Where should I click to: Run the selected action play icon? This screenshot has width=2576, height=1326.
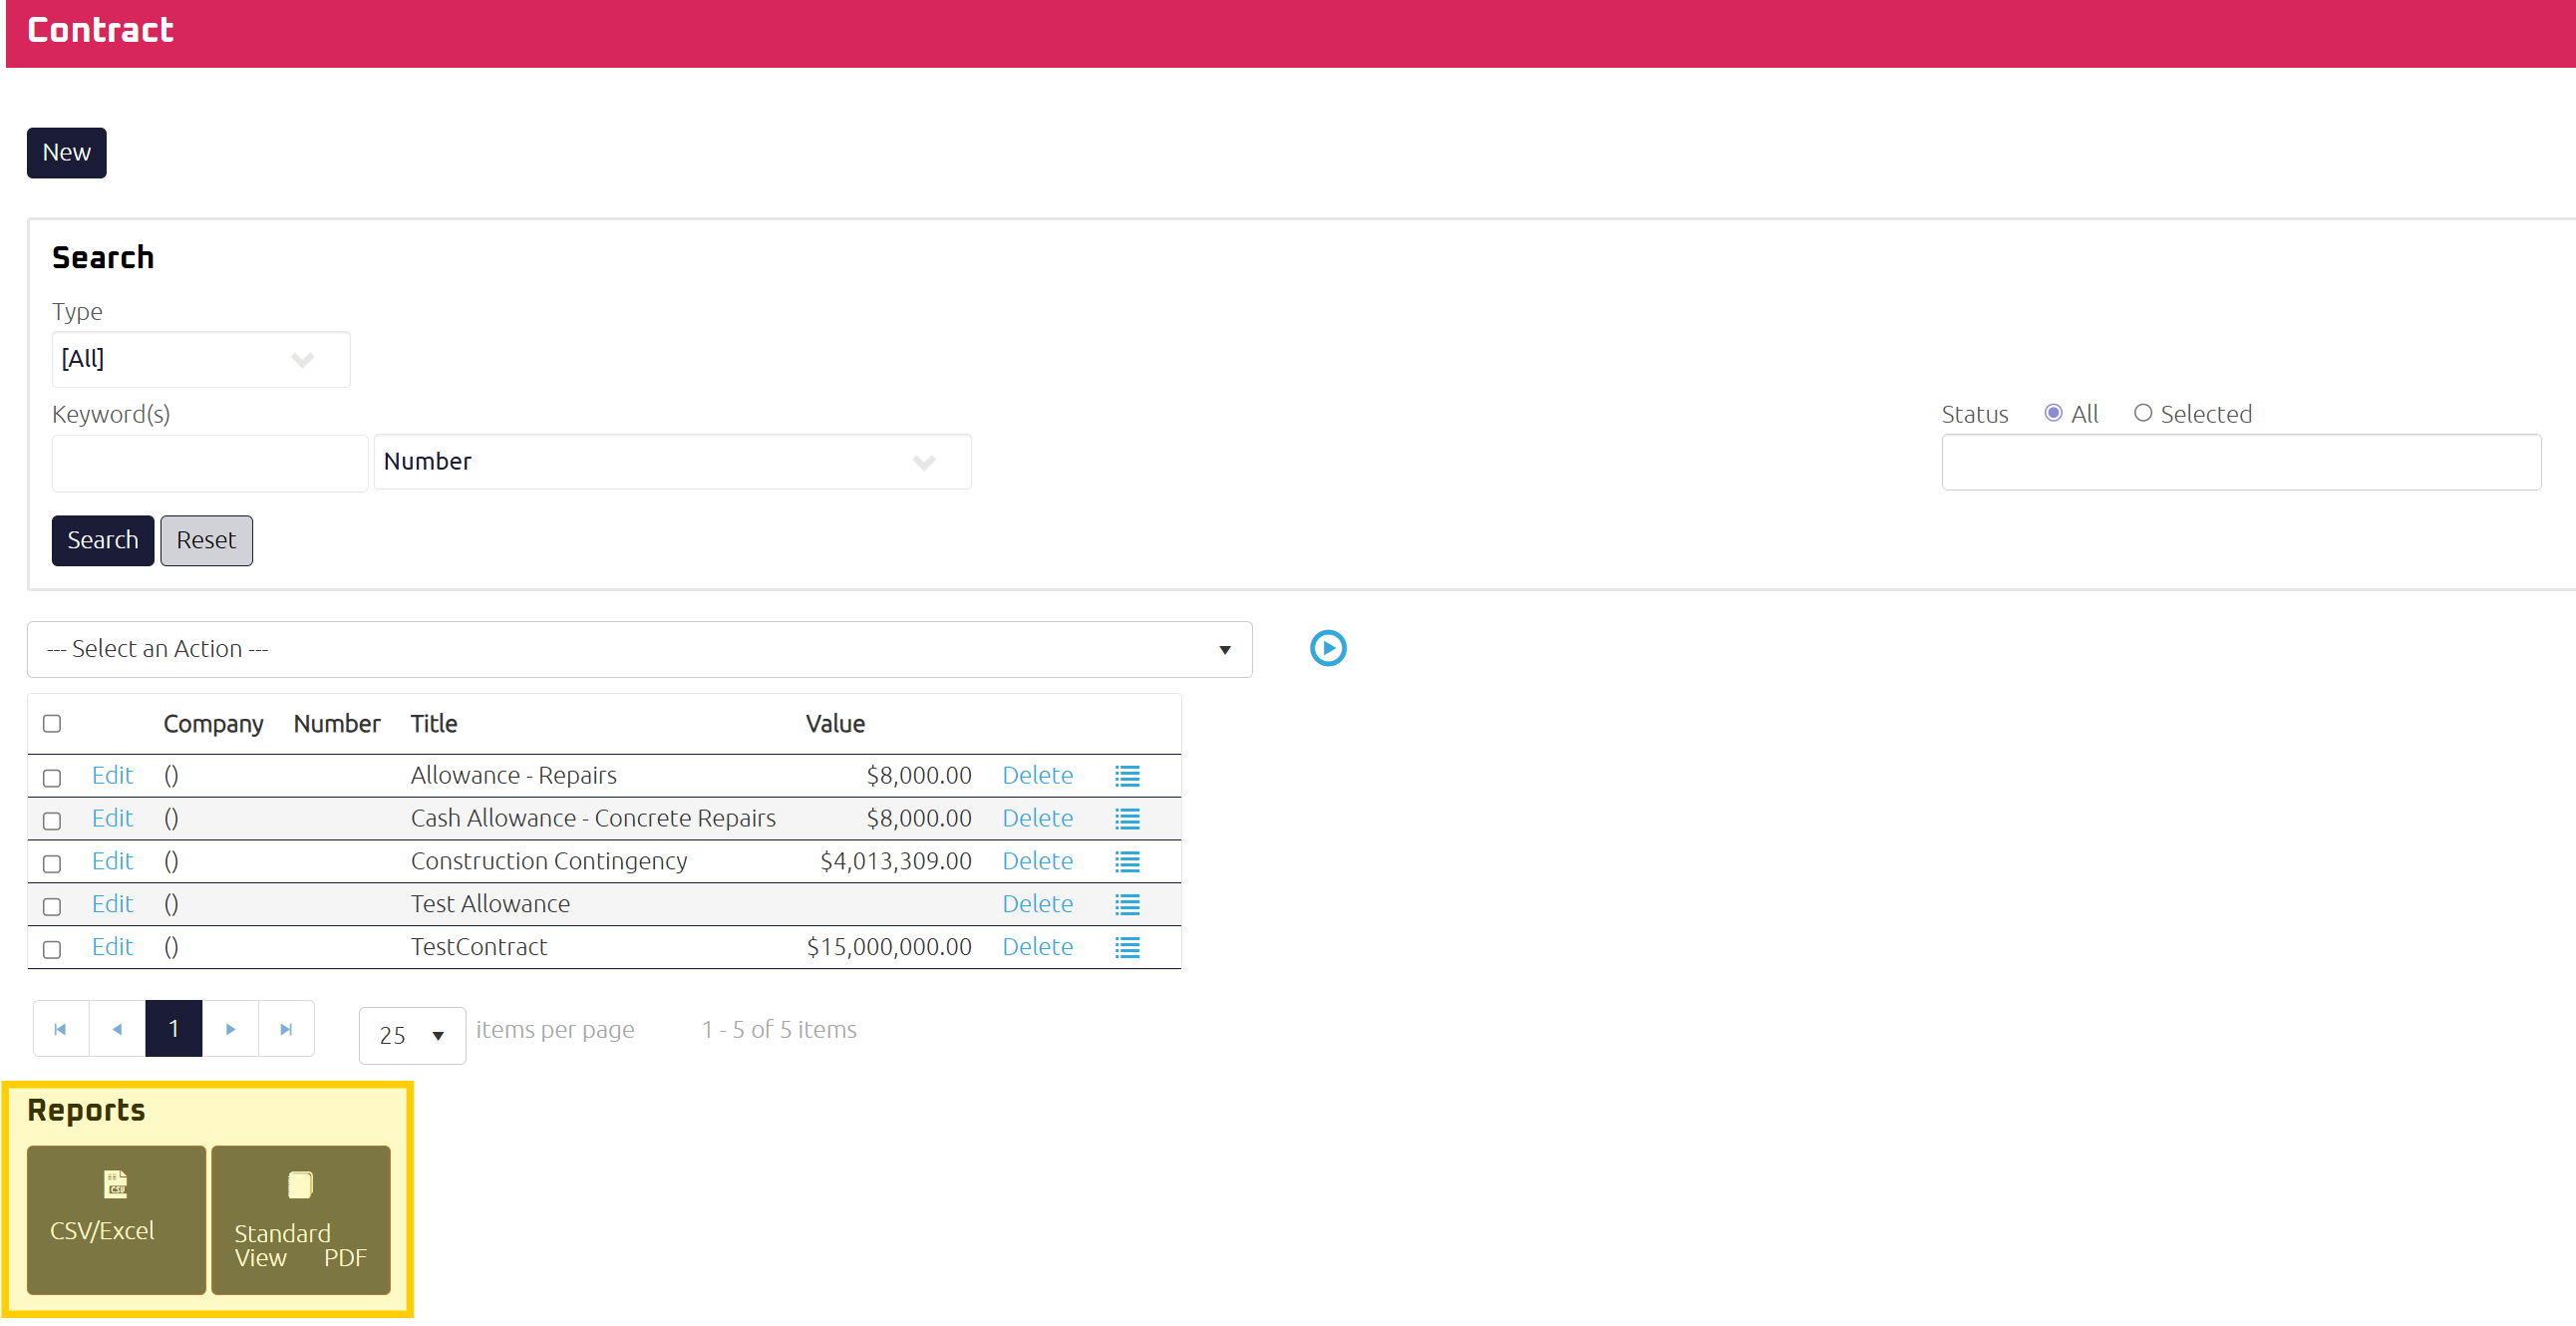1328,648
